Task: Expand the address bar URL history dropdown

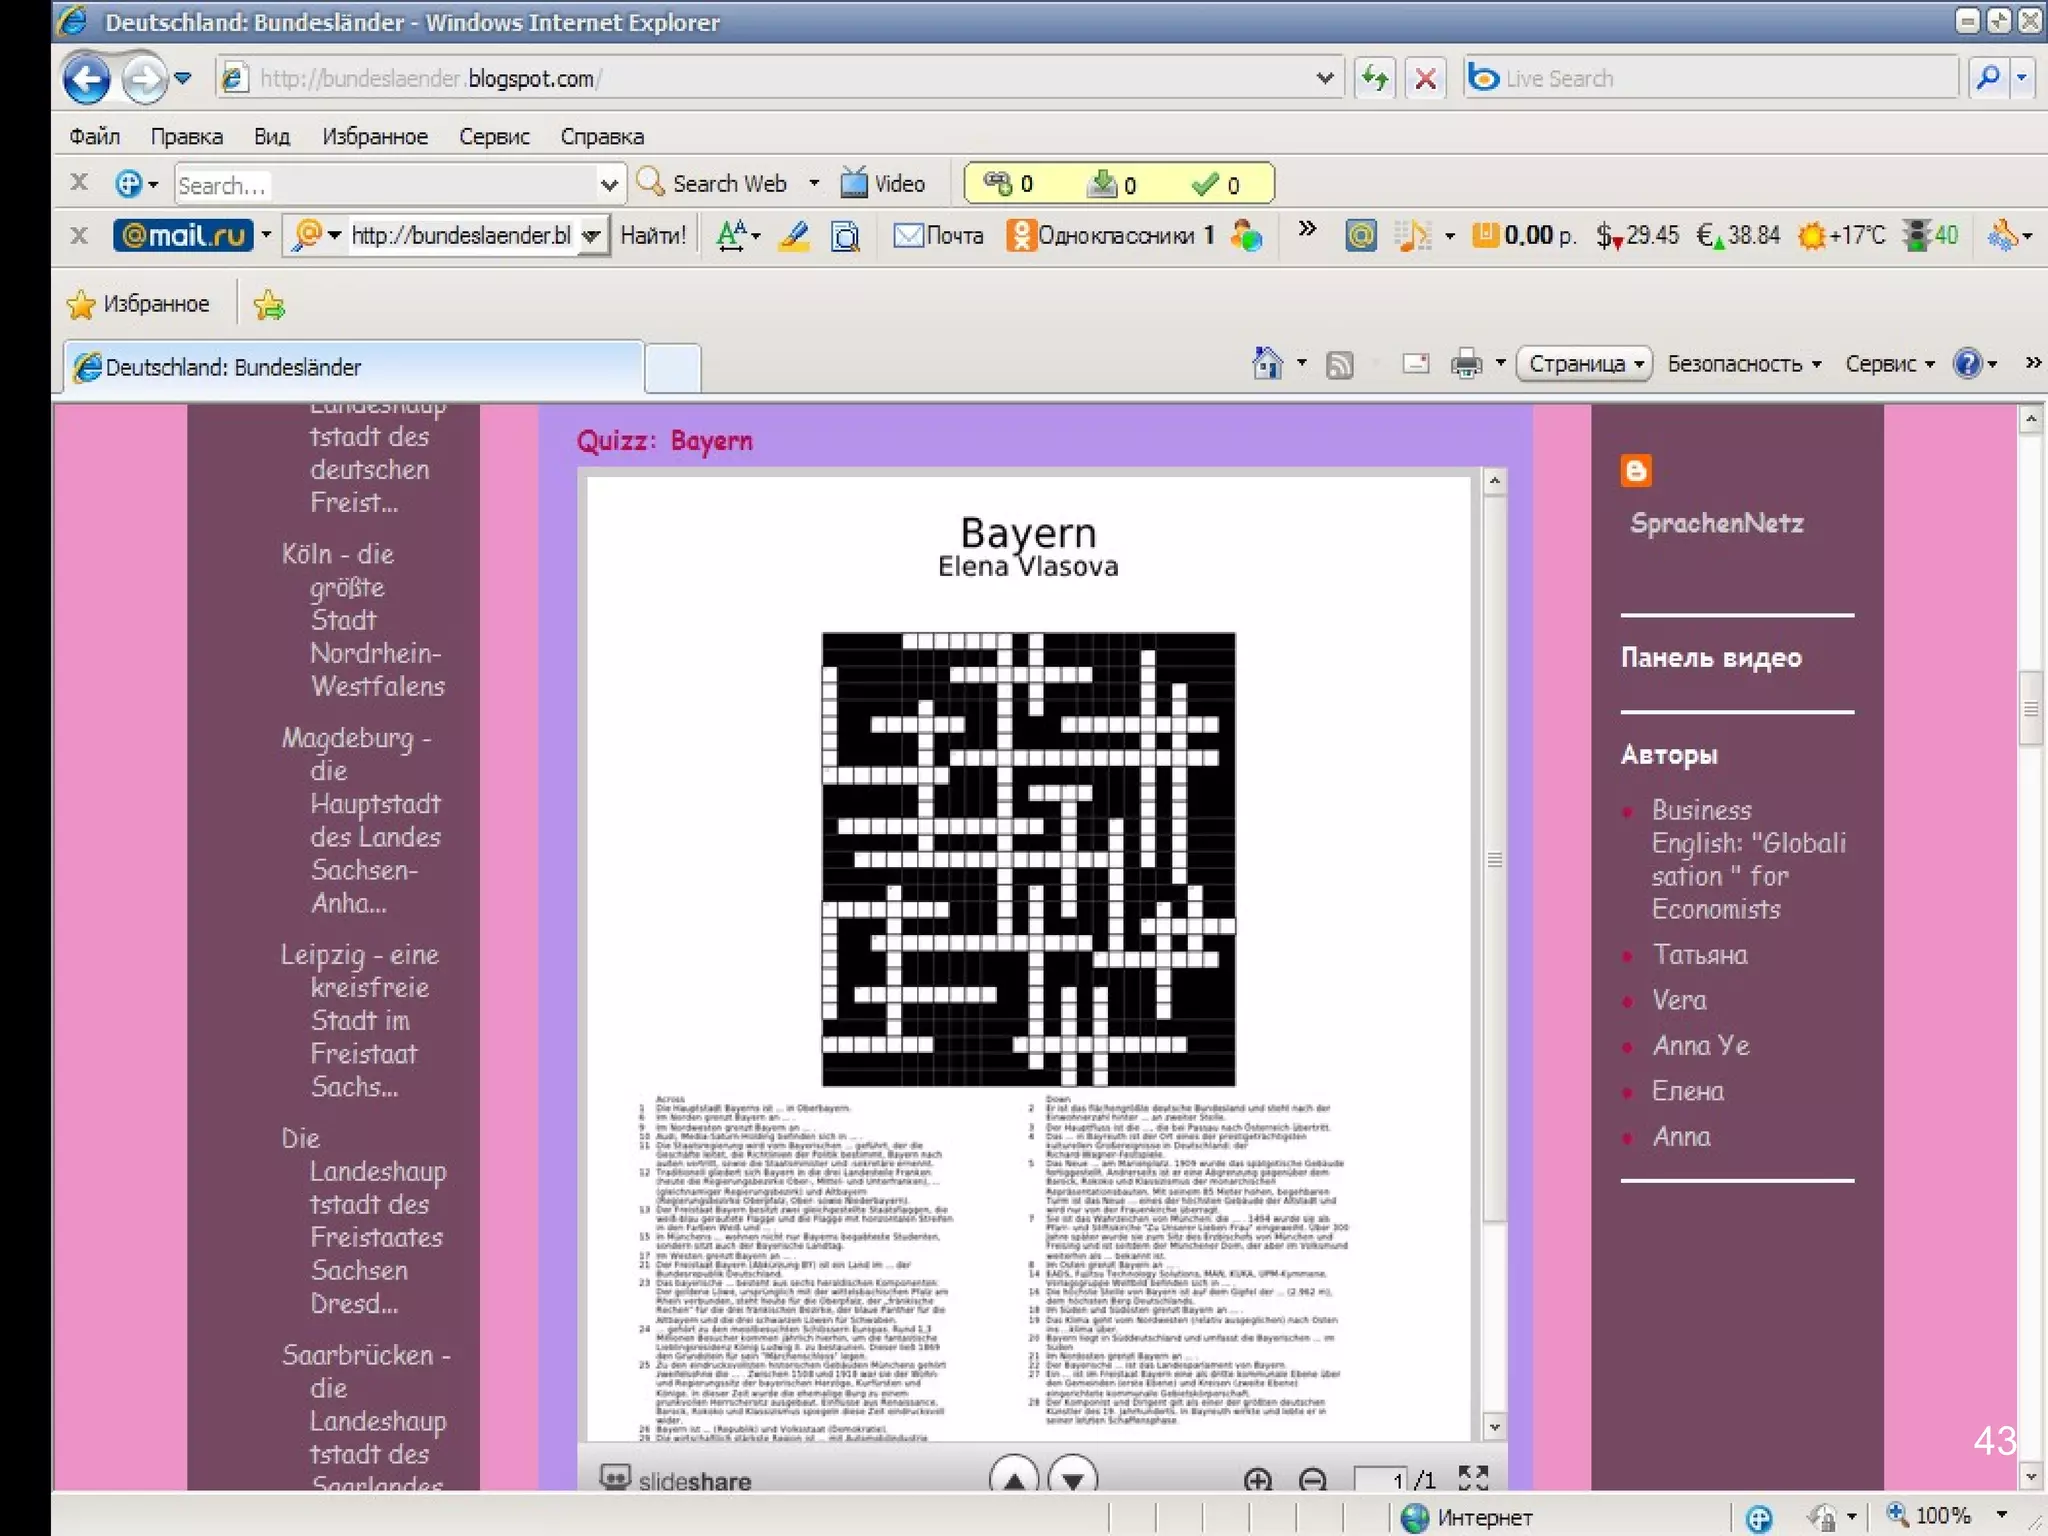Action: point(1324,78)
